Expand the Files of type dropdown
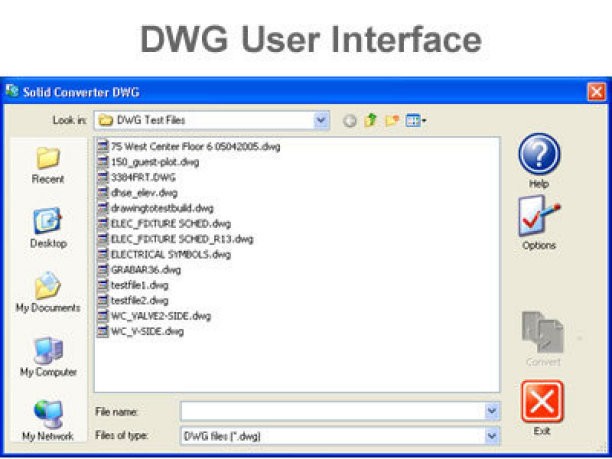612x459 pixels. click(x=492, y=435)
